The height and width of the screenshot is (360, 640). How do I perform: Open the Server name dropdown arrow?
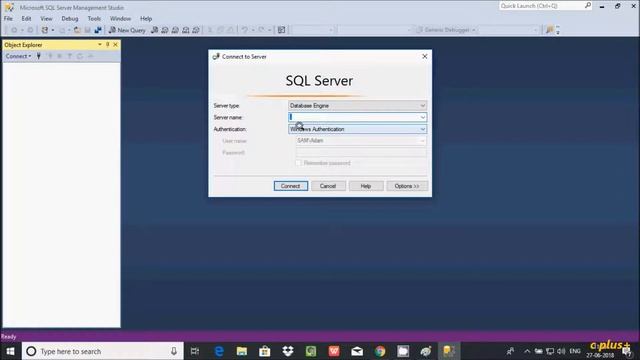point(422,117)
